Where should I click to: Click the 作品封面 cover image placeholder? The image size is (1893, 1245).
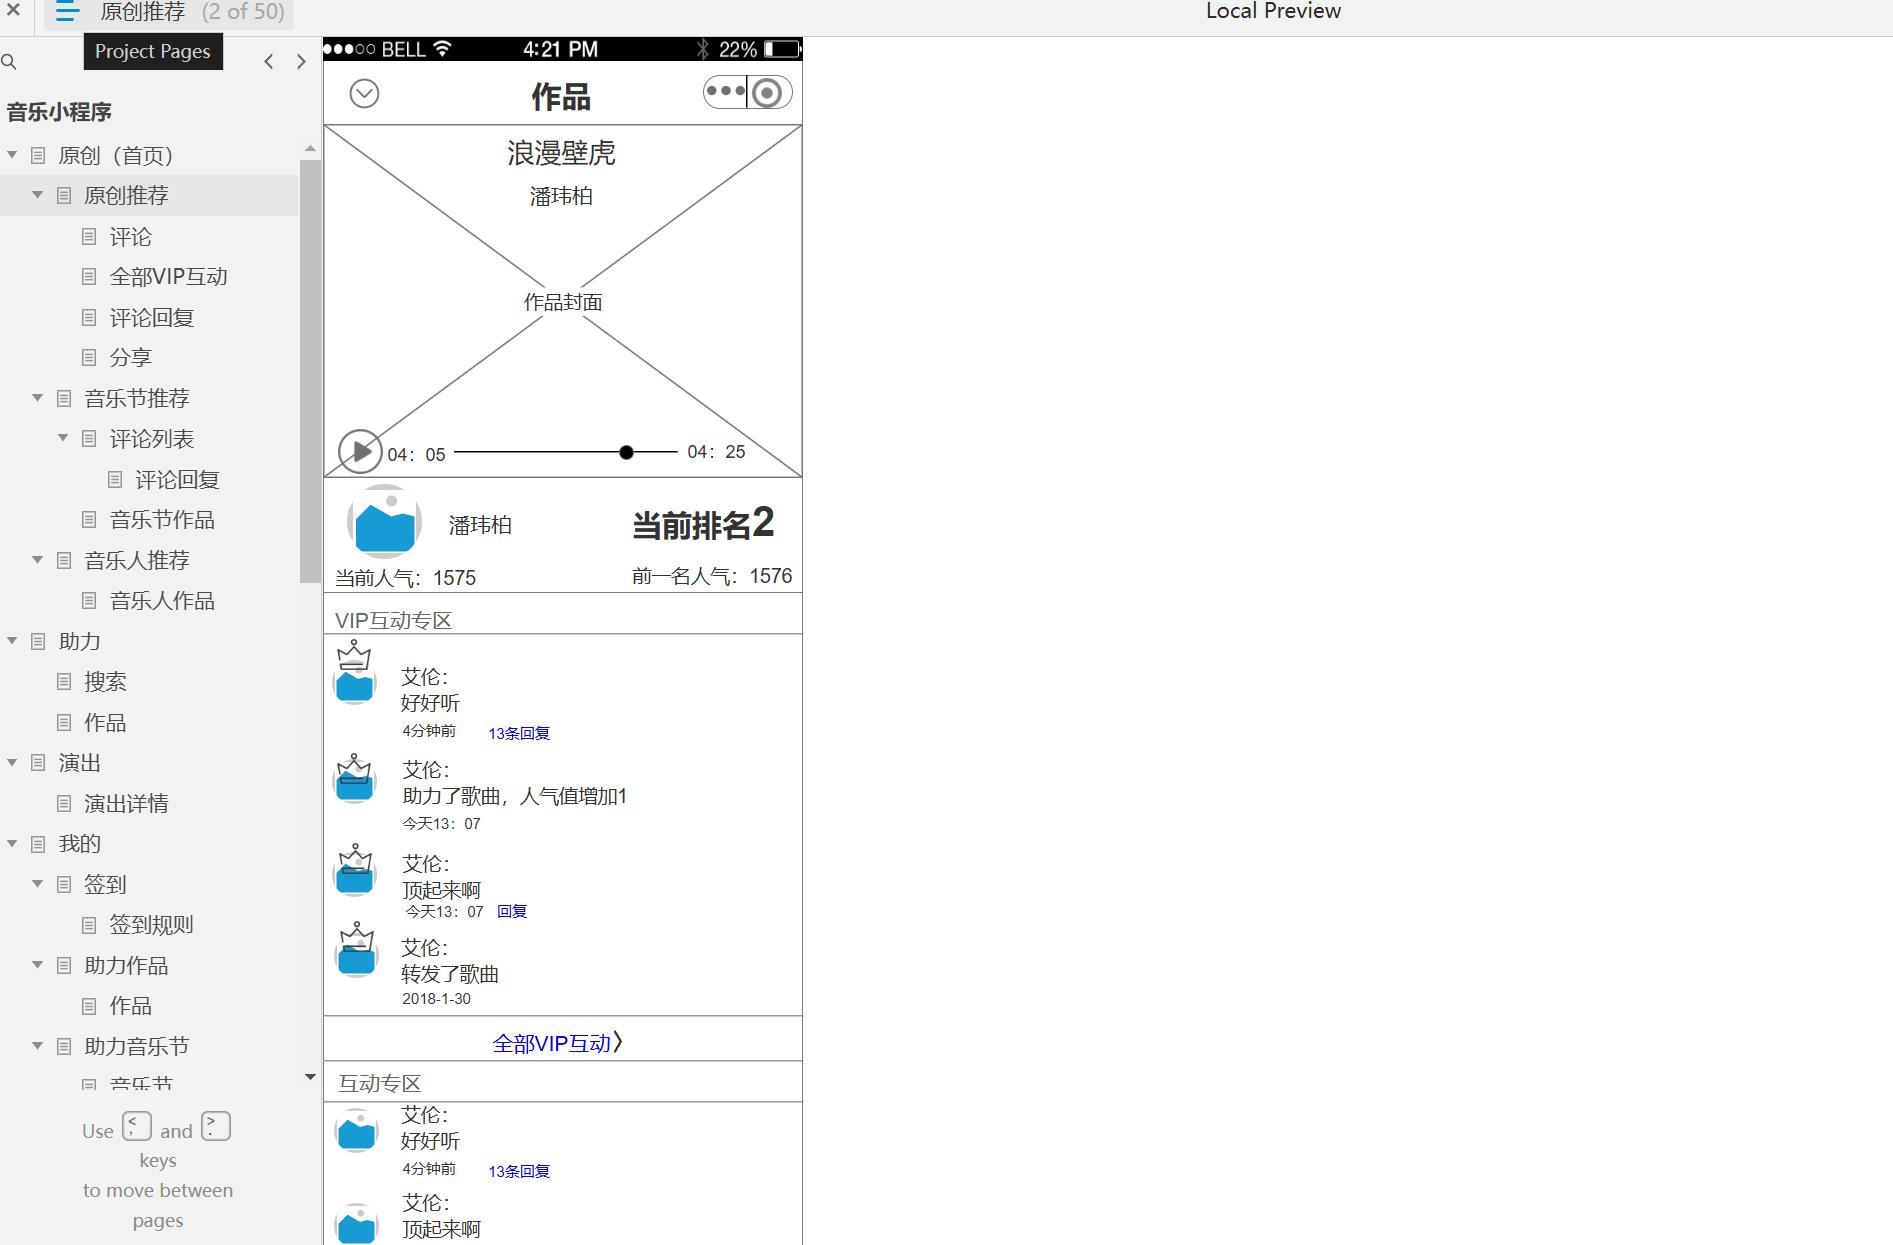tap(562, 301)
